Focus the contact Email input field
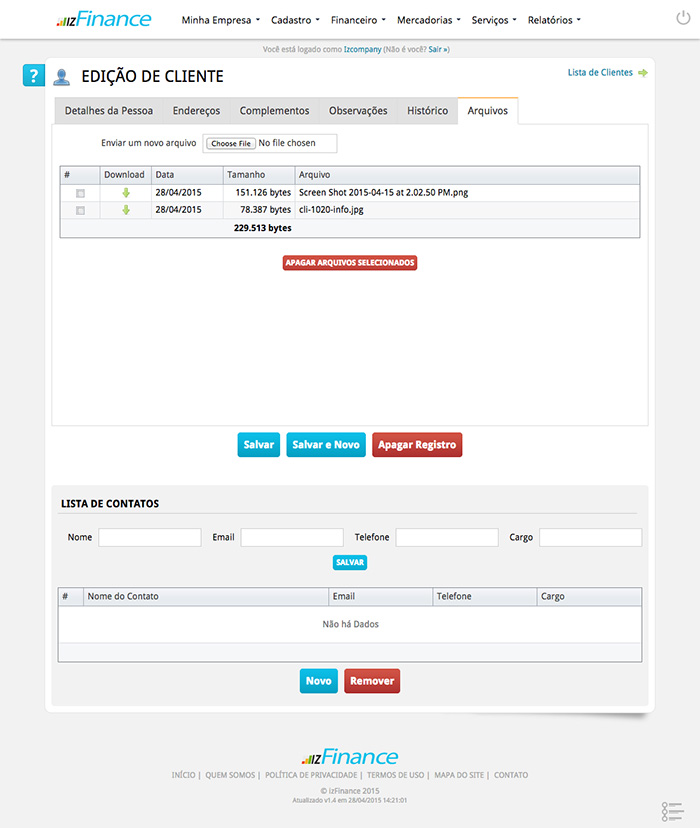The image size is (700, 828). pyautogui.click(x=291, y=537)
